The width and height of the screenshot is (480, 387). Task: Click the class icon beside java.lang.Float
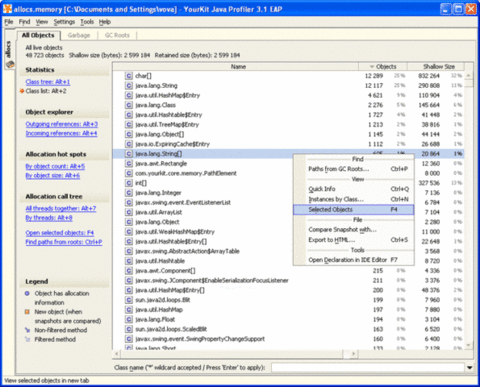coord(129,319)
